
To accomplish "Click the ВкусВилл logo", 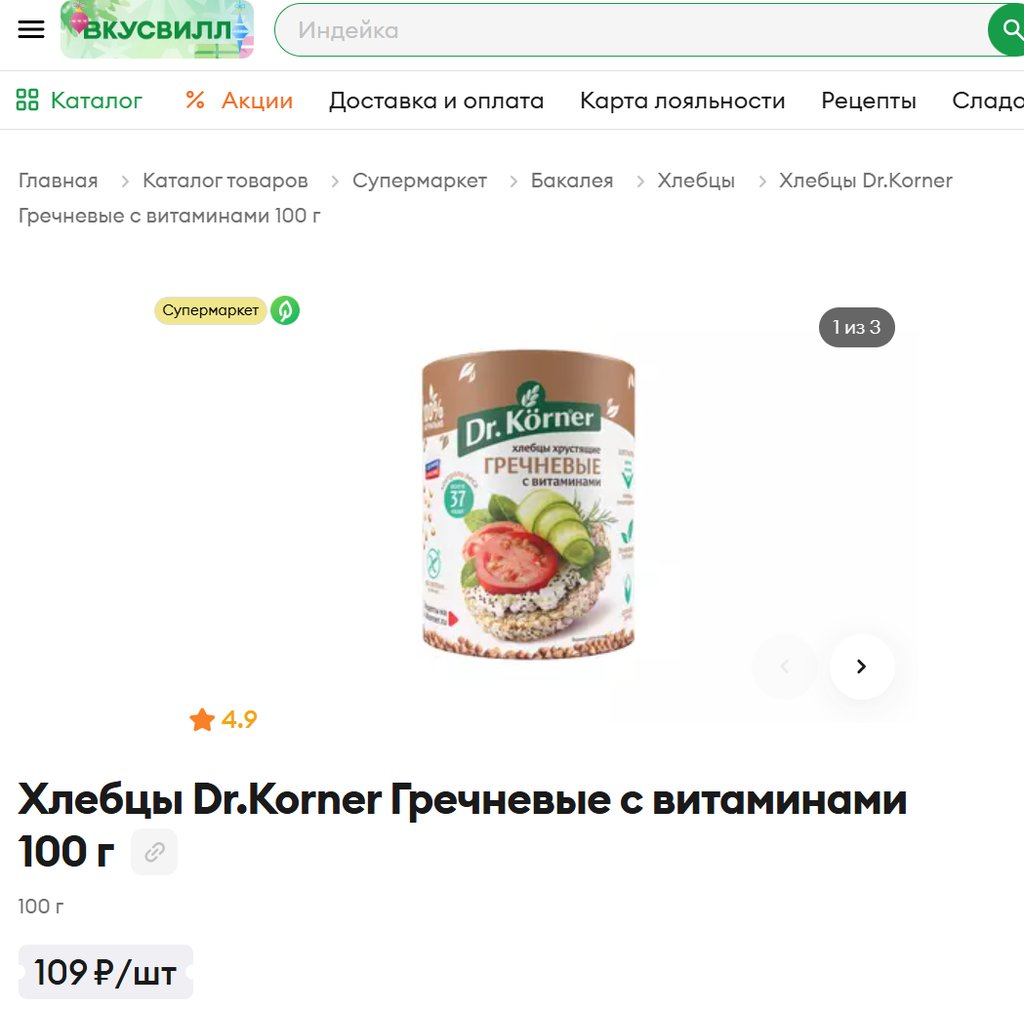I will [157, 29].
